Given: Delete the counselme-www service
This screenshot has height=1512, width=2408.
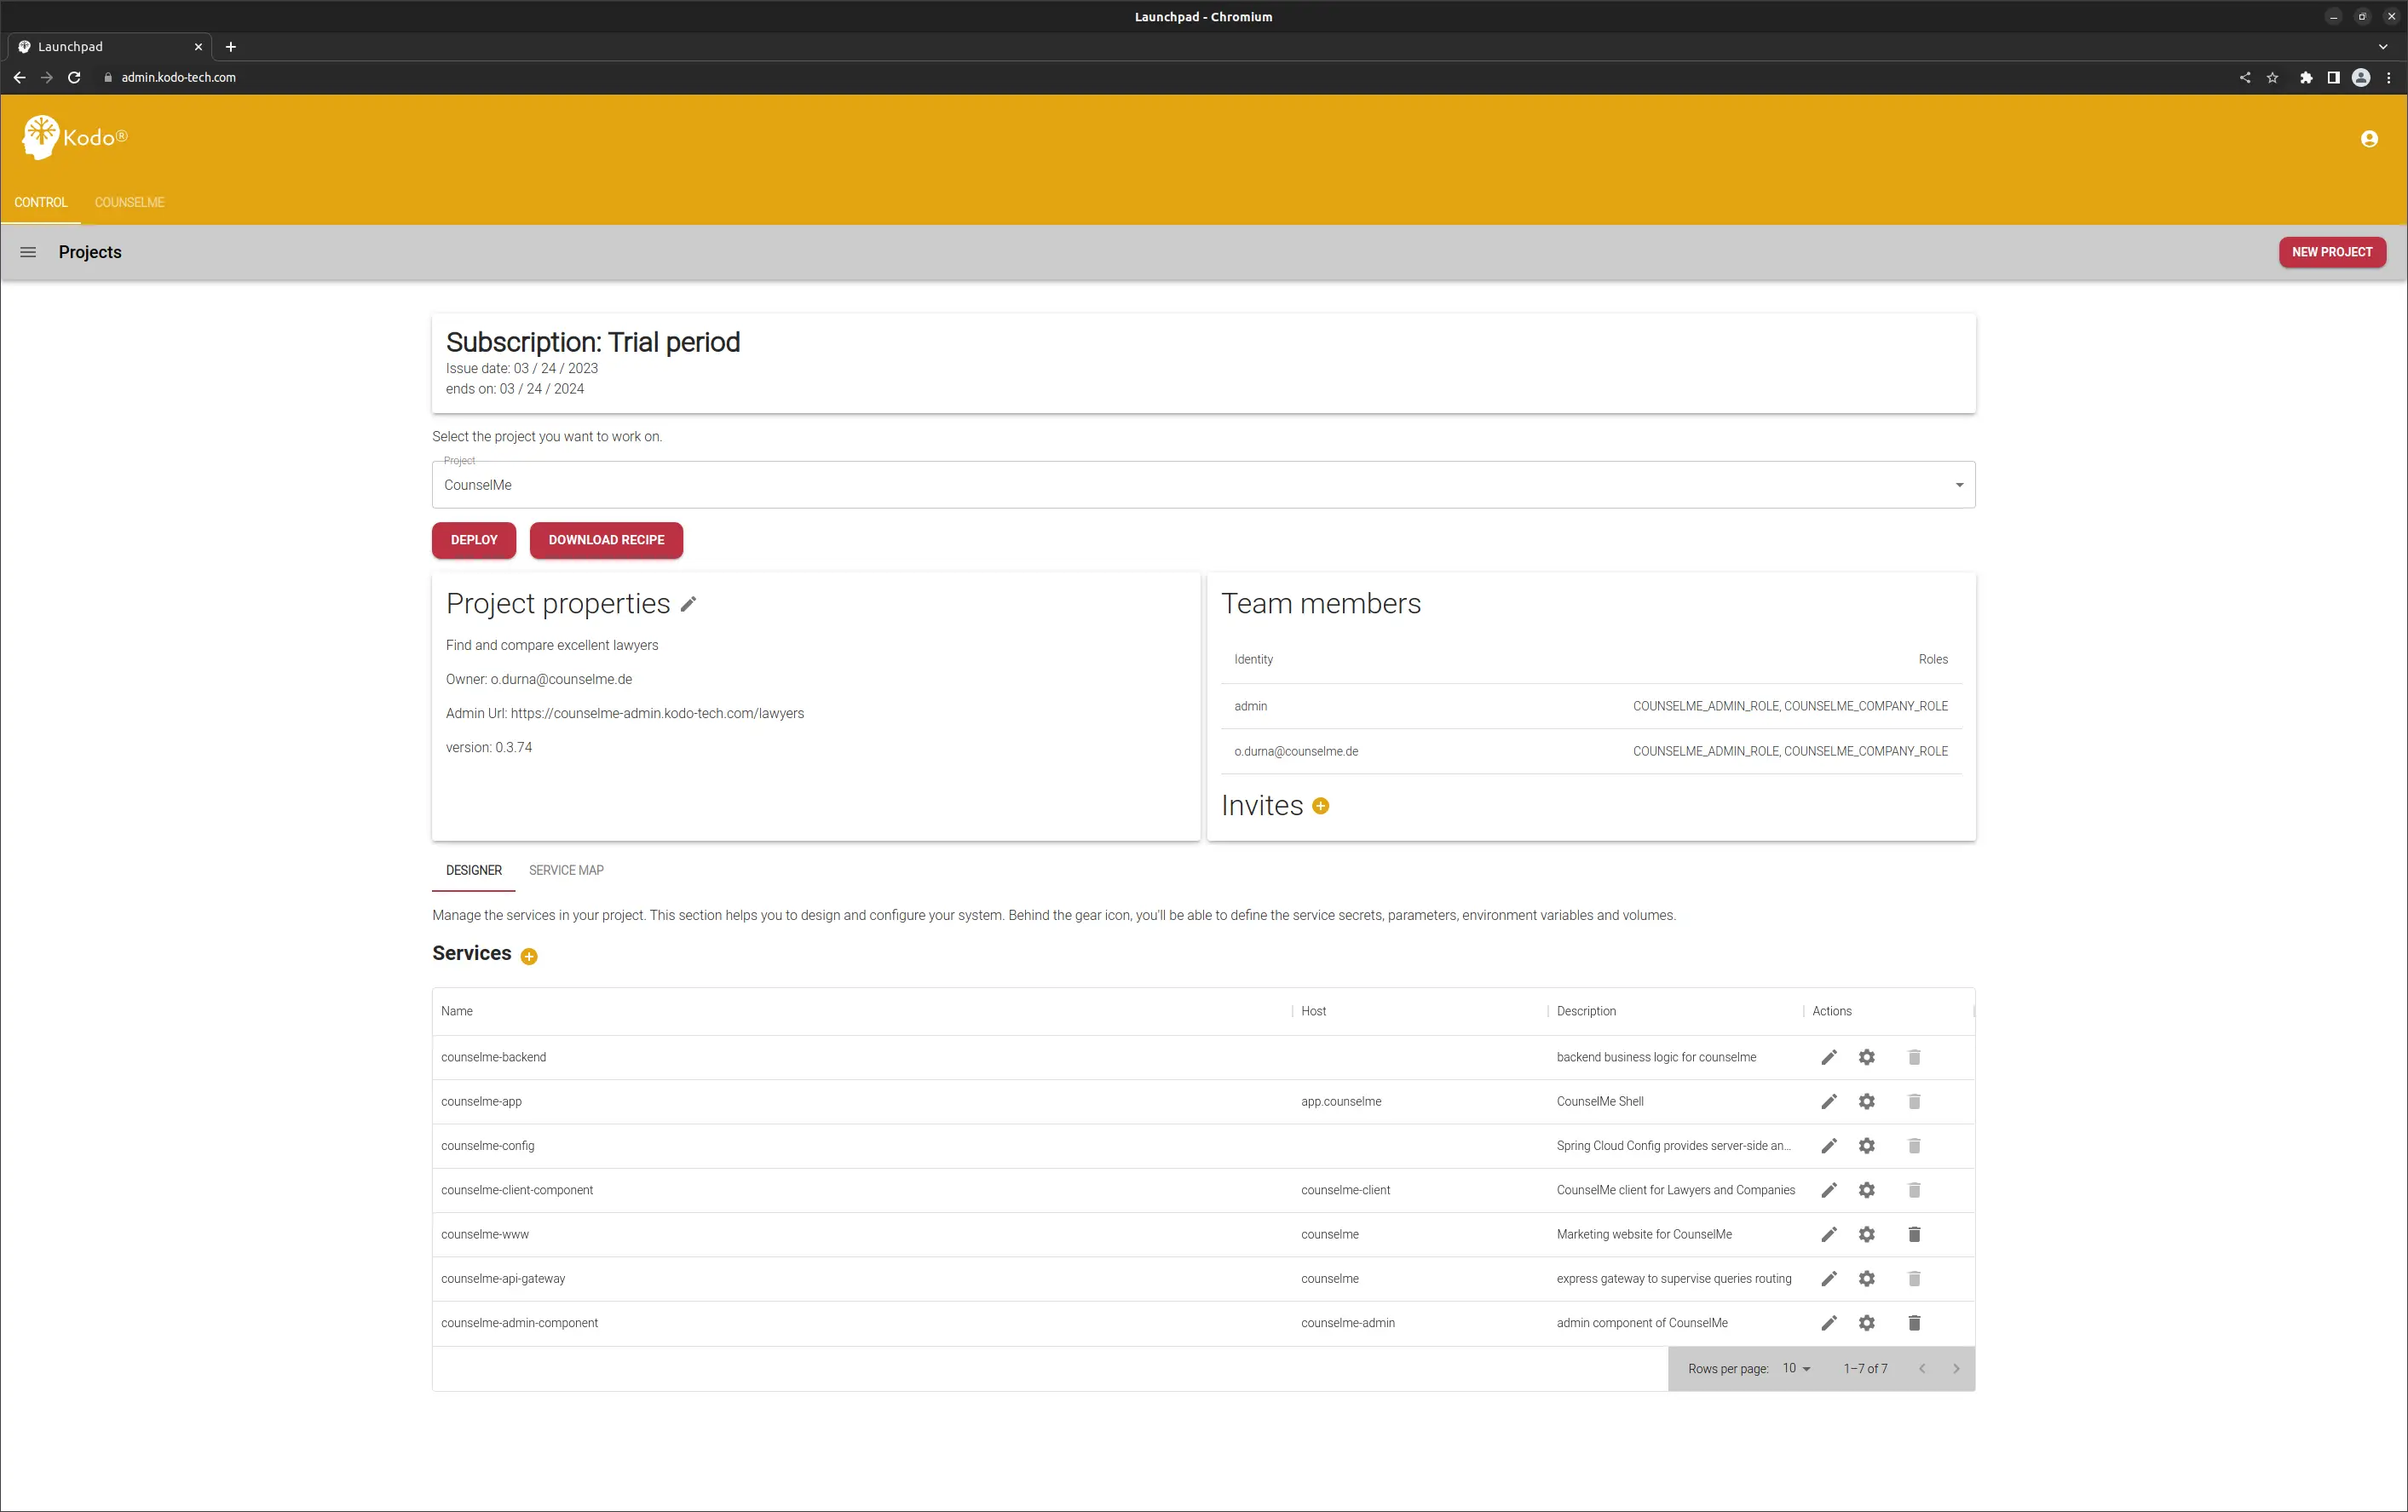Looking at the screenshot, I should tap(1913, 1234).
